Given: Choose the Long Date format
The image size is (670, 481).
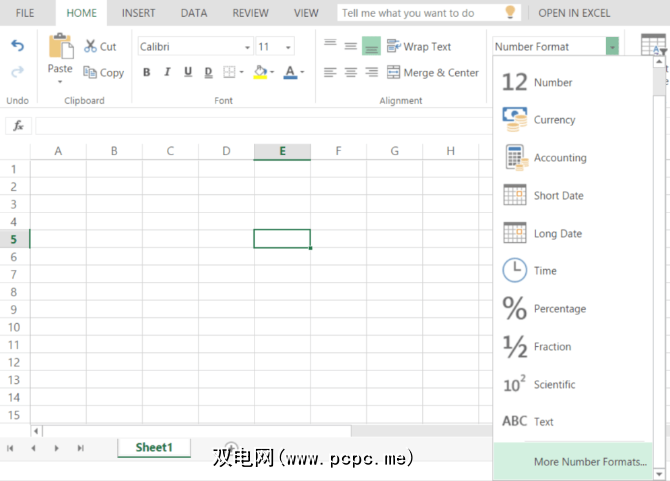Looking at the screenshot, I should (573, 233).
